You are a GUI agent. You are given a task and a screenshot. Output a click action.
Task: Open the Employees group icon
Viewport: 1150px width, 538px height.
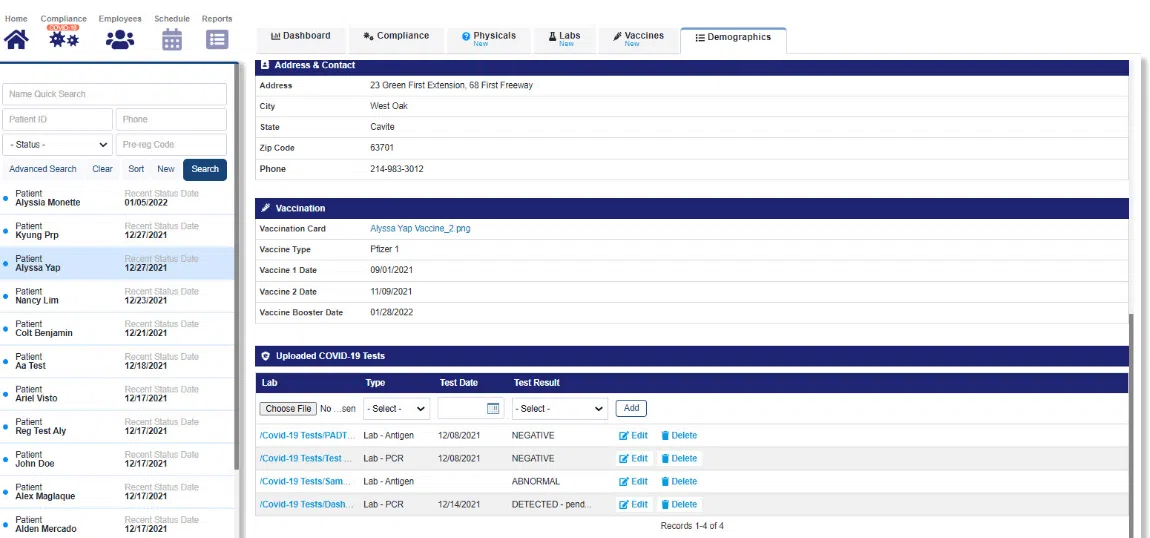119,39
